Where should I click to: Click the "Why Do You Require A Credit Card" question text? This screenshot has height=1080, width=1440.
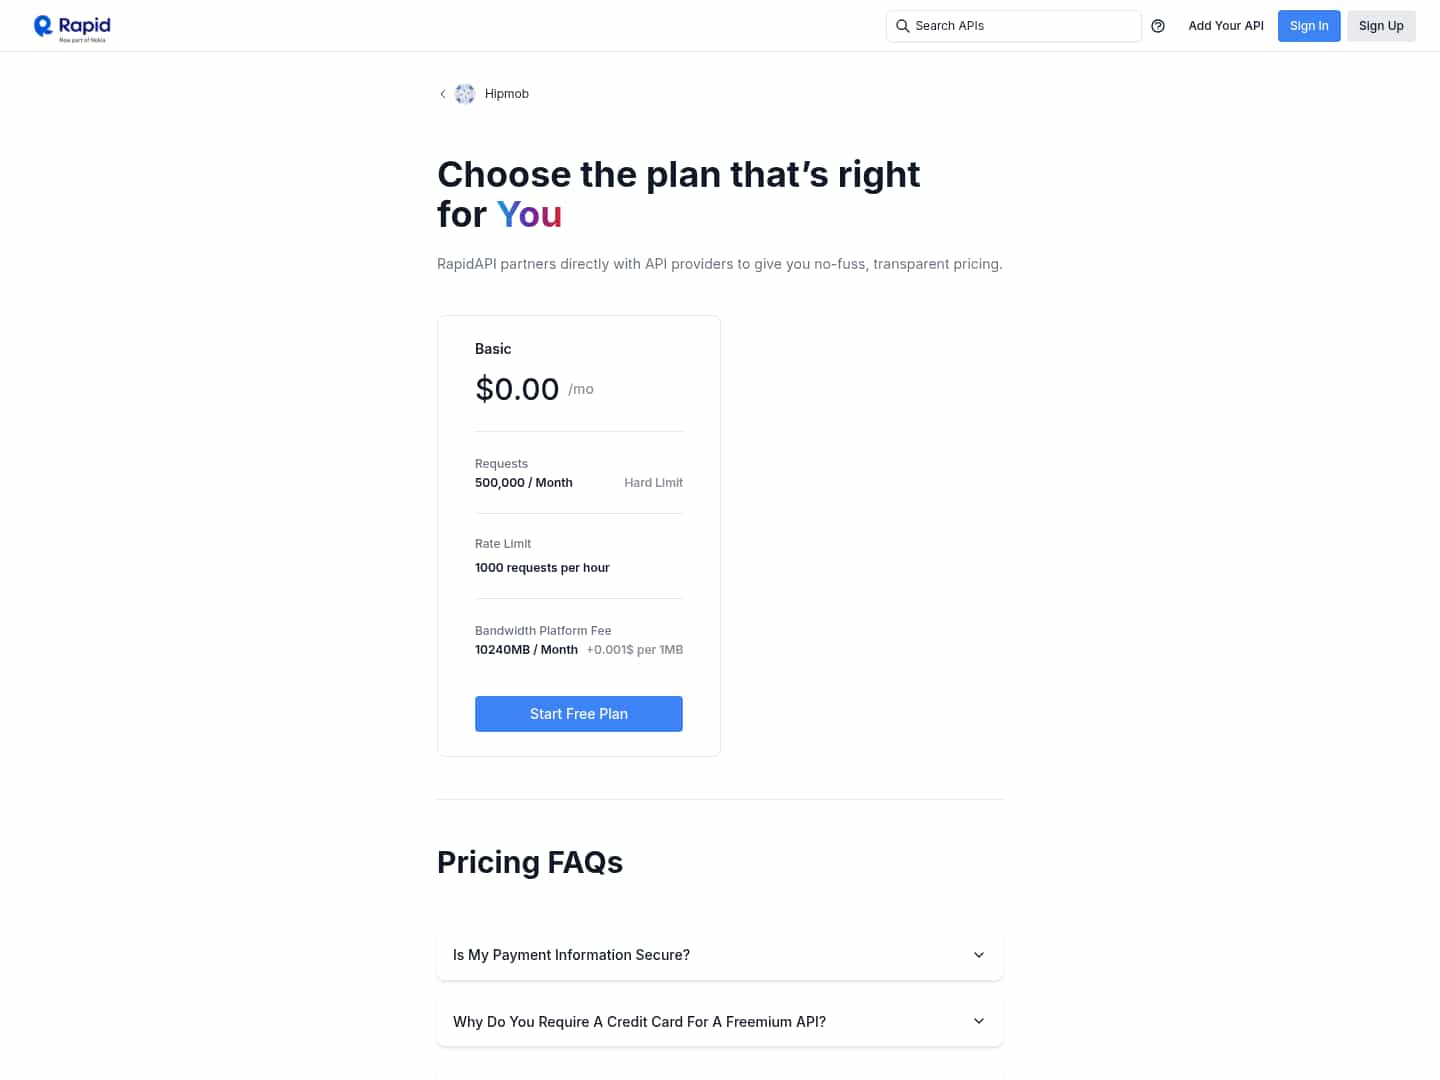(639, 1022)
